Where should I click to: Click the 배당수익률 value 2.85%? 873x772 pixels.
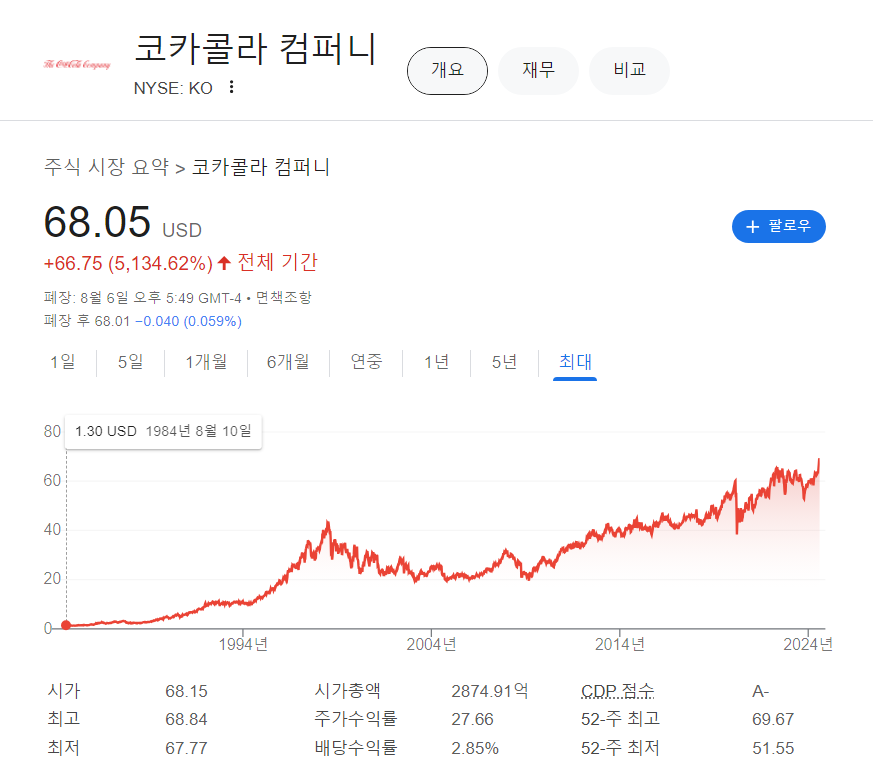[x=475, y=748]
